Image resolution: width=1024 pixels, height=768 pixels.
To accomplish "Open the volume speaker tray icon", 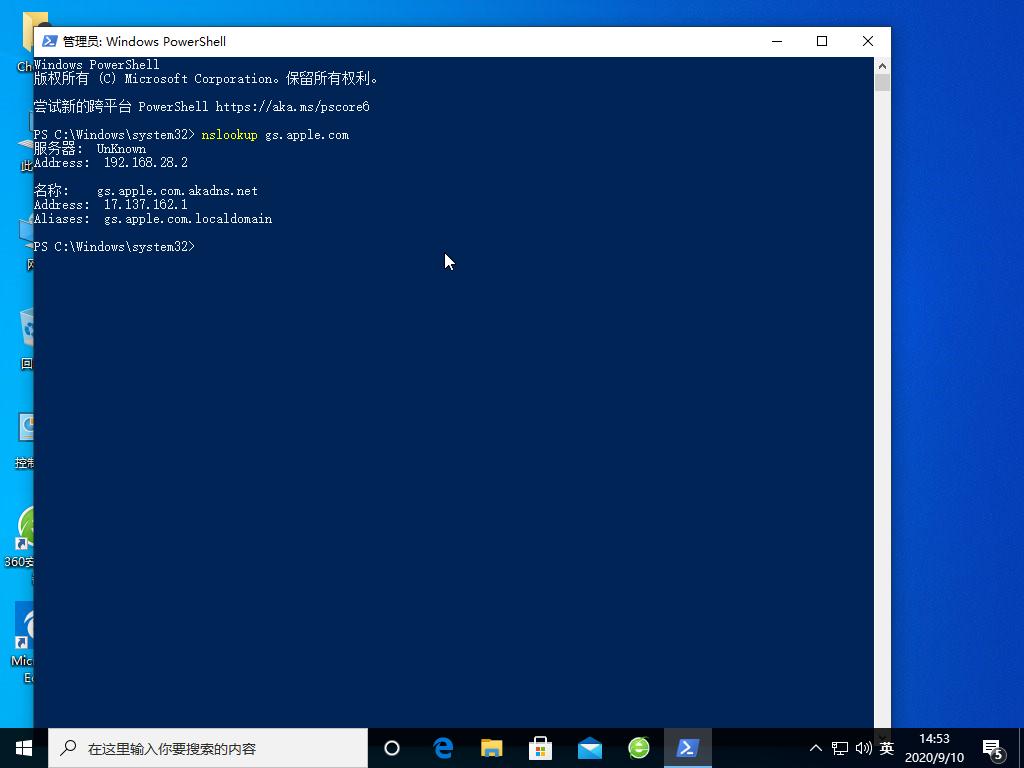I will click(x=863, y=748).
